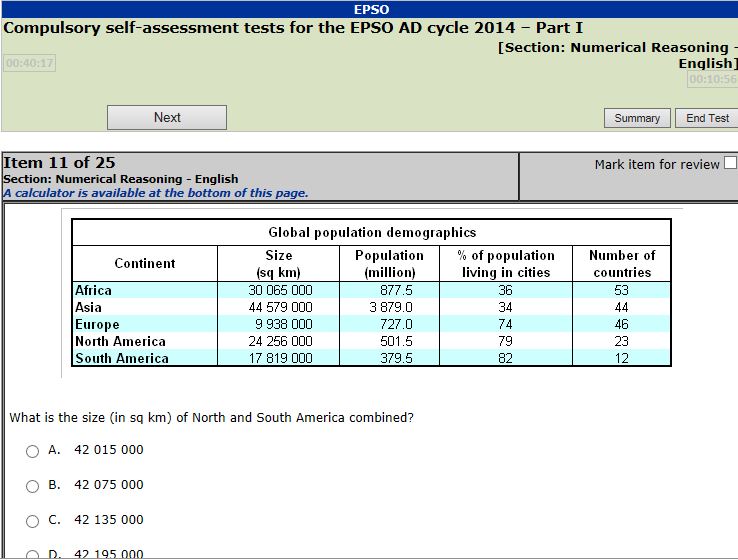The image size is (738, 560).
Task: Pick answer C radio button
Action: tap(33, 521)
